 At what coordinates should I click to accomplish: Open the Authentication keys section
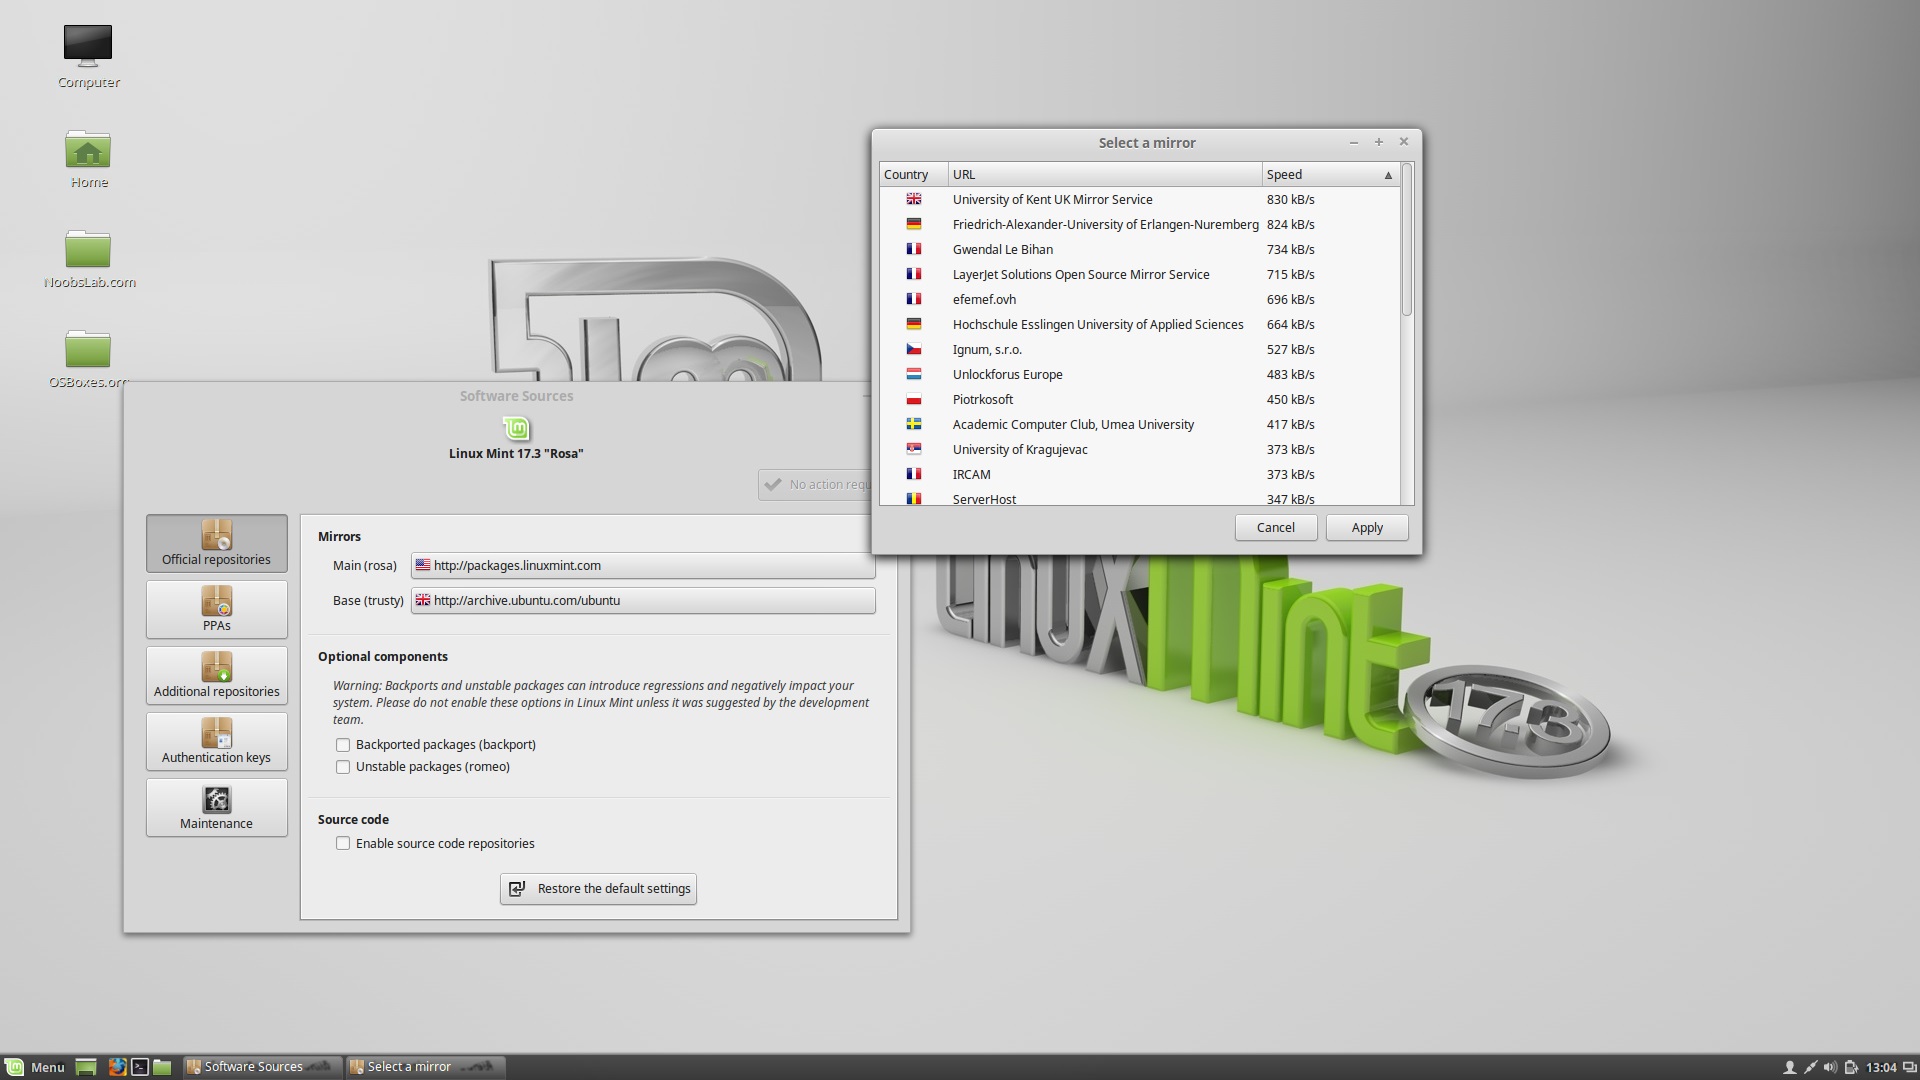[x=216, y=741]
